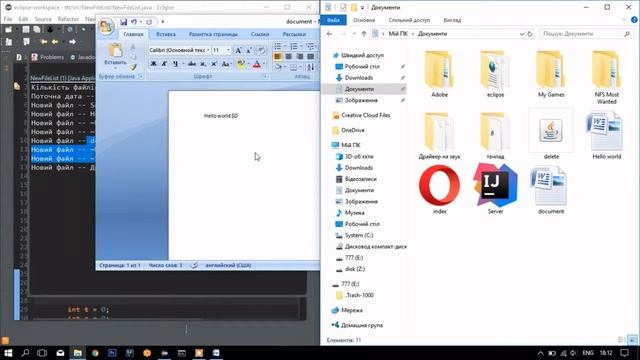Switch to the Главная tab in Word
Screen dimensions: 640x360
133,34
